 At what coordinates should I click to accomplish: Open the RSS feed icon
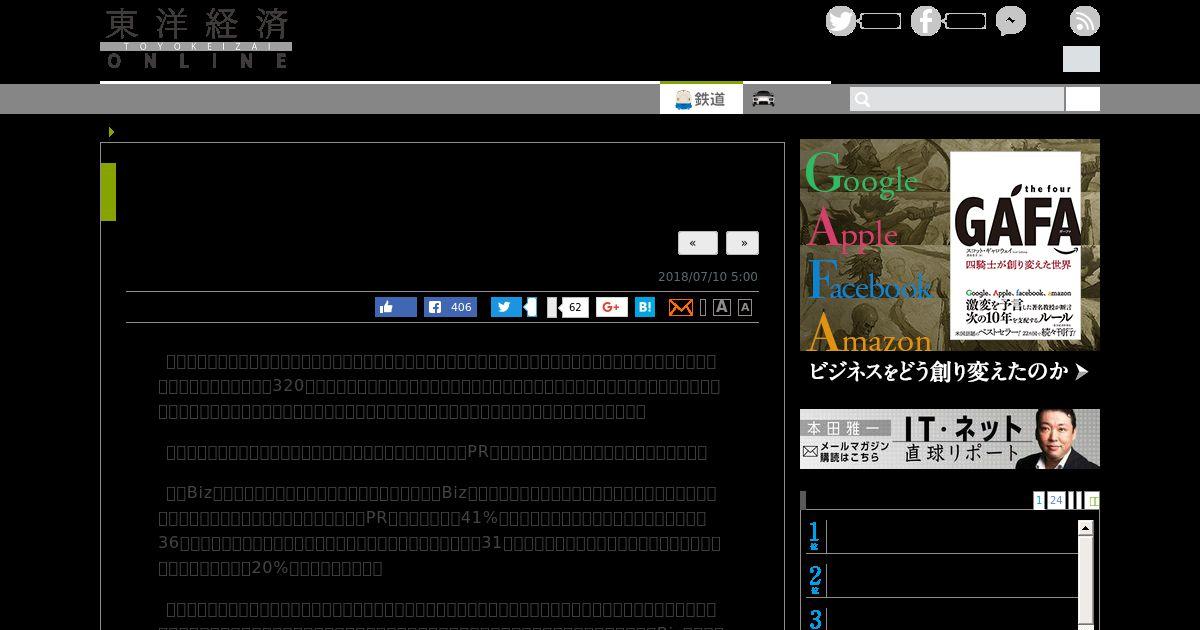1085,21
